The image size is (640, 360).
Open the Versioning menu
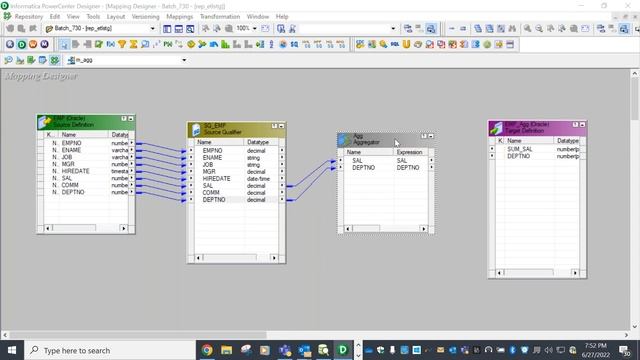pos(145,16)
